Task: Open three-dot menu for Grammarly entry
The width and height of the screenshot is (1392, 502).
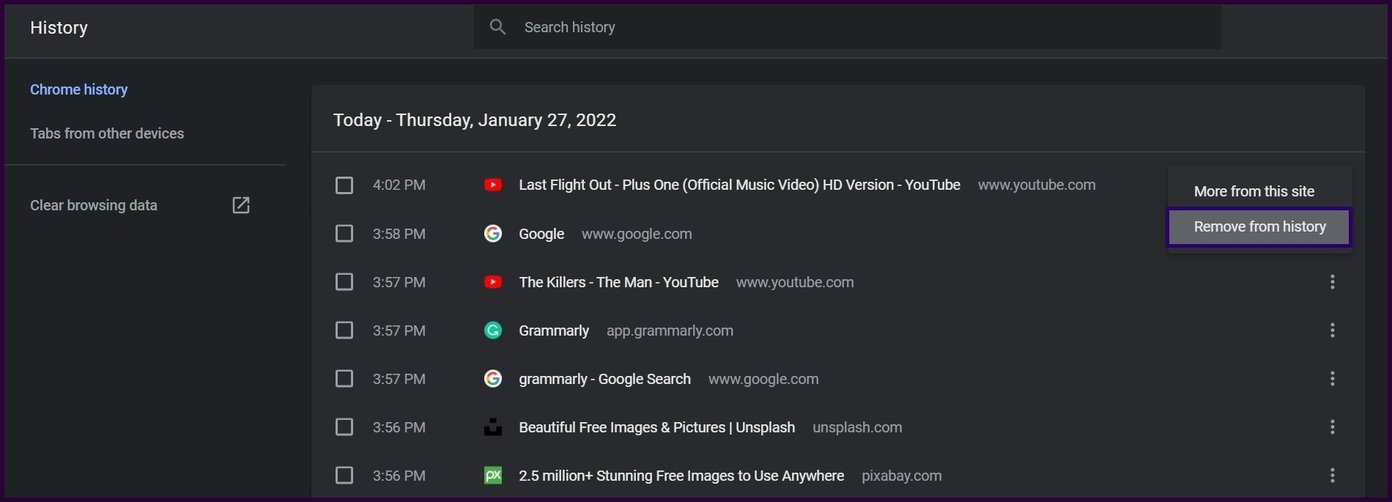Action: 1332,330
